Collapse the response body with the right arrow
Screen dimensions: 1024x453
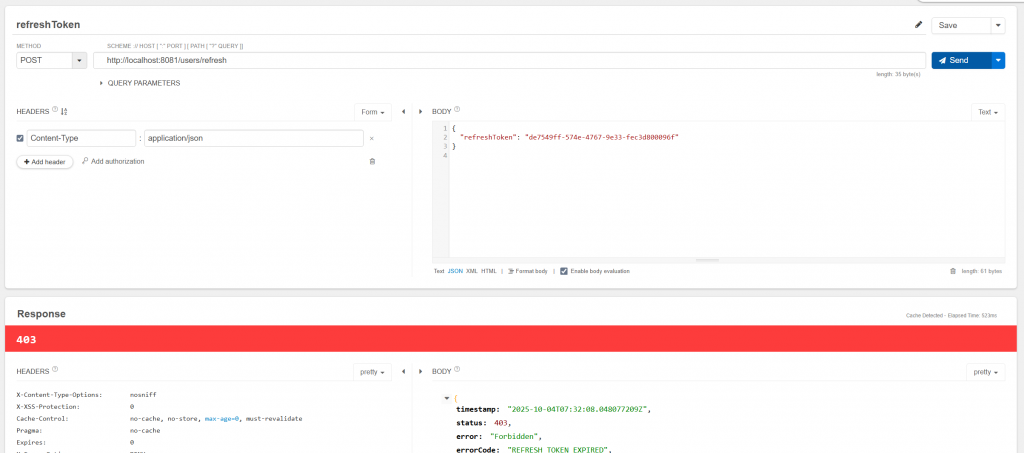420,371
